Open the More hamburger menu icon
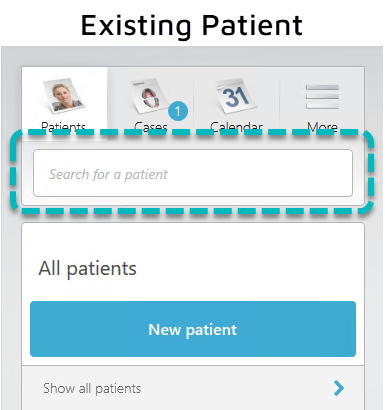385x410 pixels. point(322,97)
